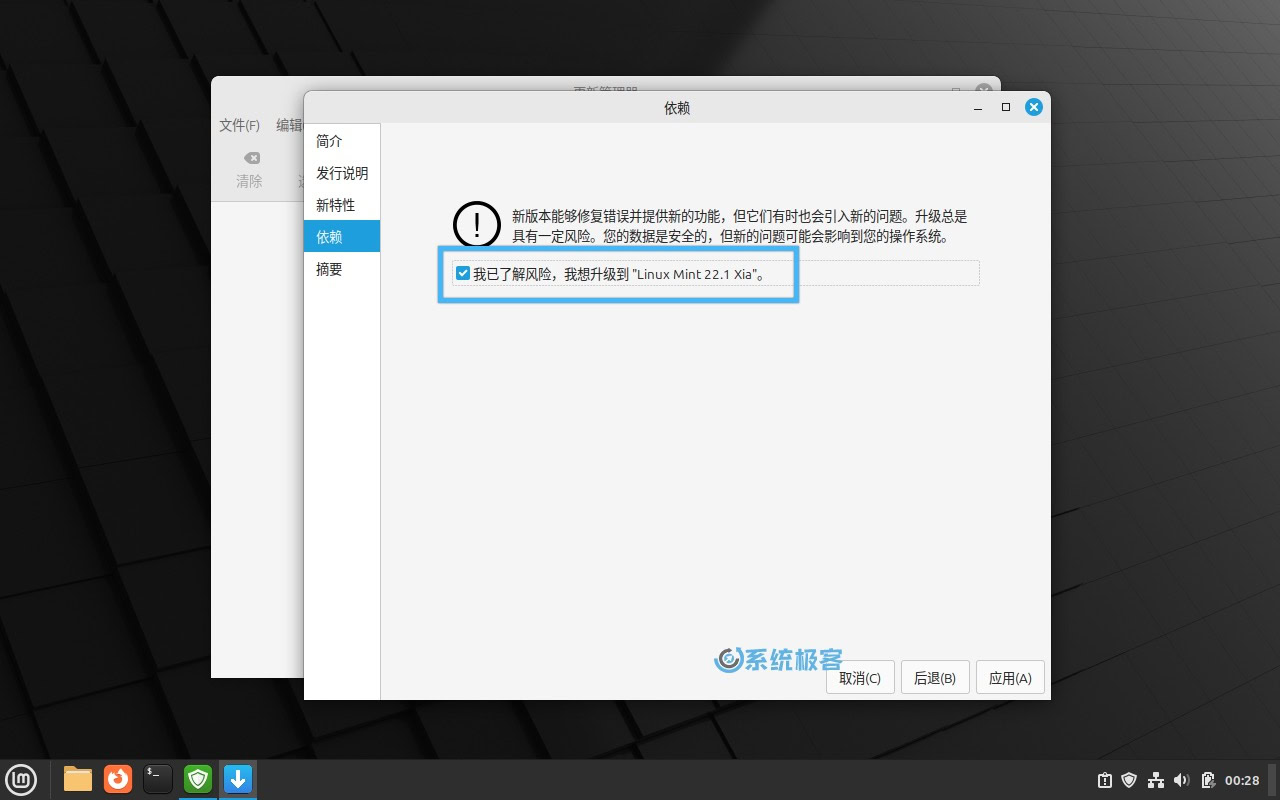
Task: Click the 应用(A) button
Action: tap(1010, 678)
